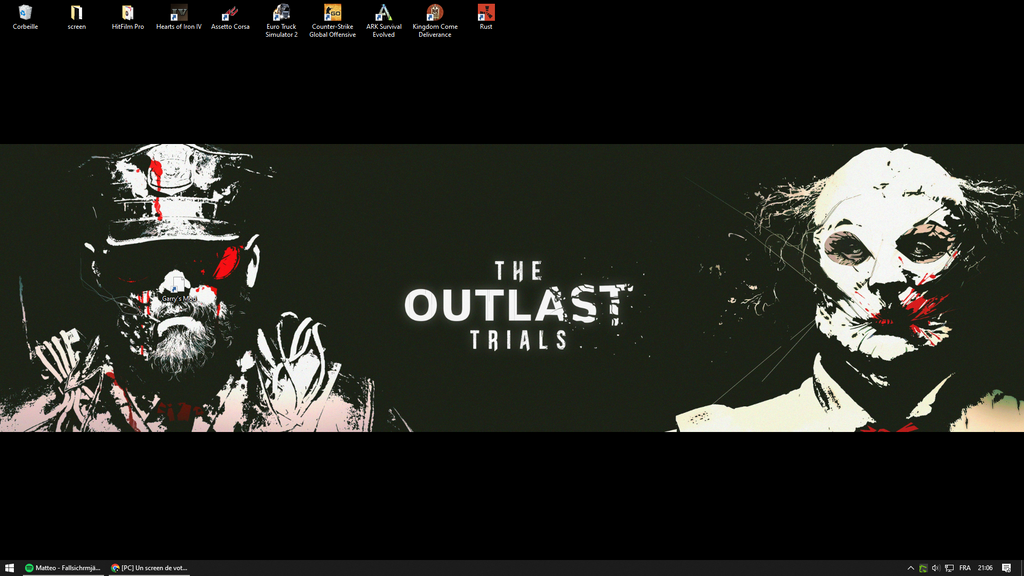Select the Garry's Mod desktop shortcut
This screenshot has height=576, width=1024.
(x=178, y=289)
